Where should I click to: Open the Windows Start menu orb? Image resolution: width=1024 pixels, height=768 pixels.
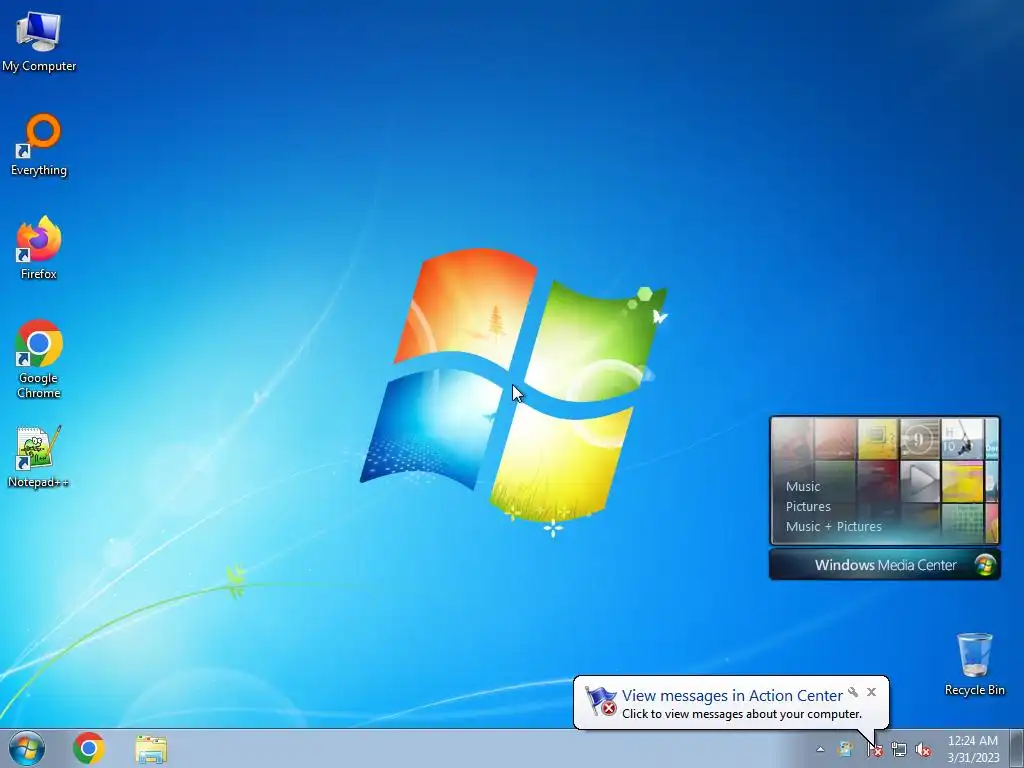[27, 748]
